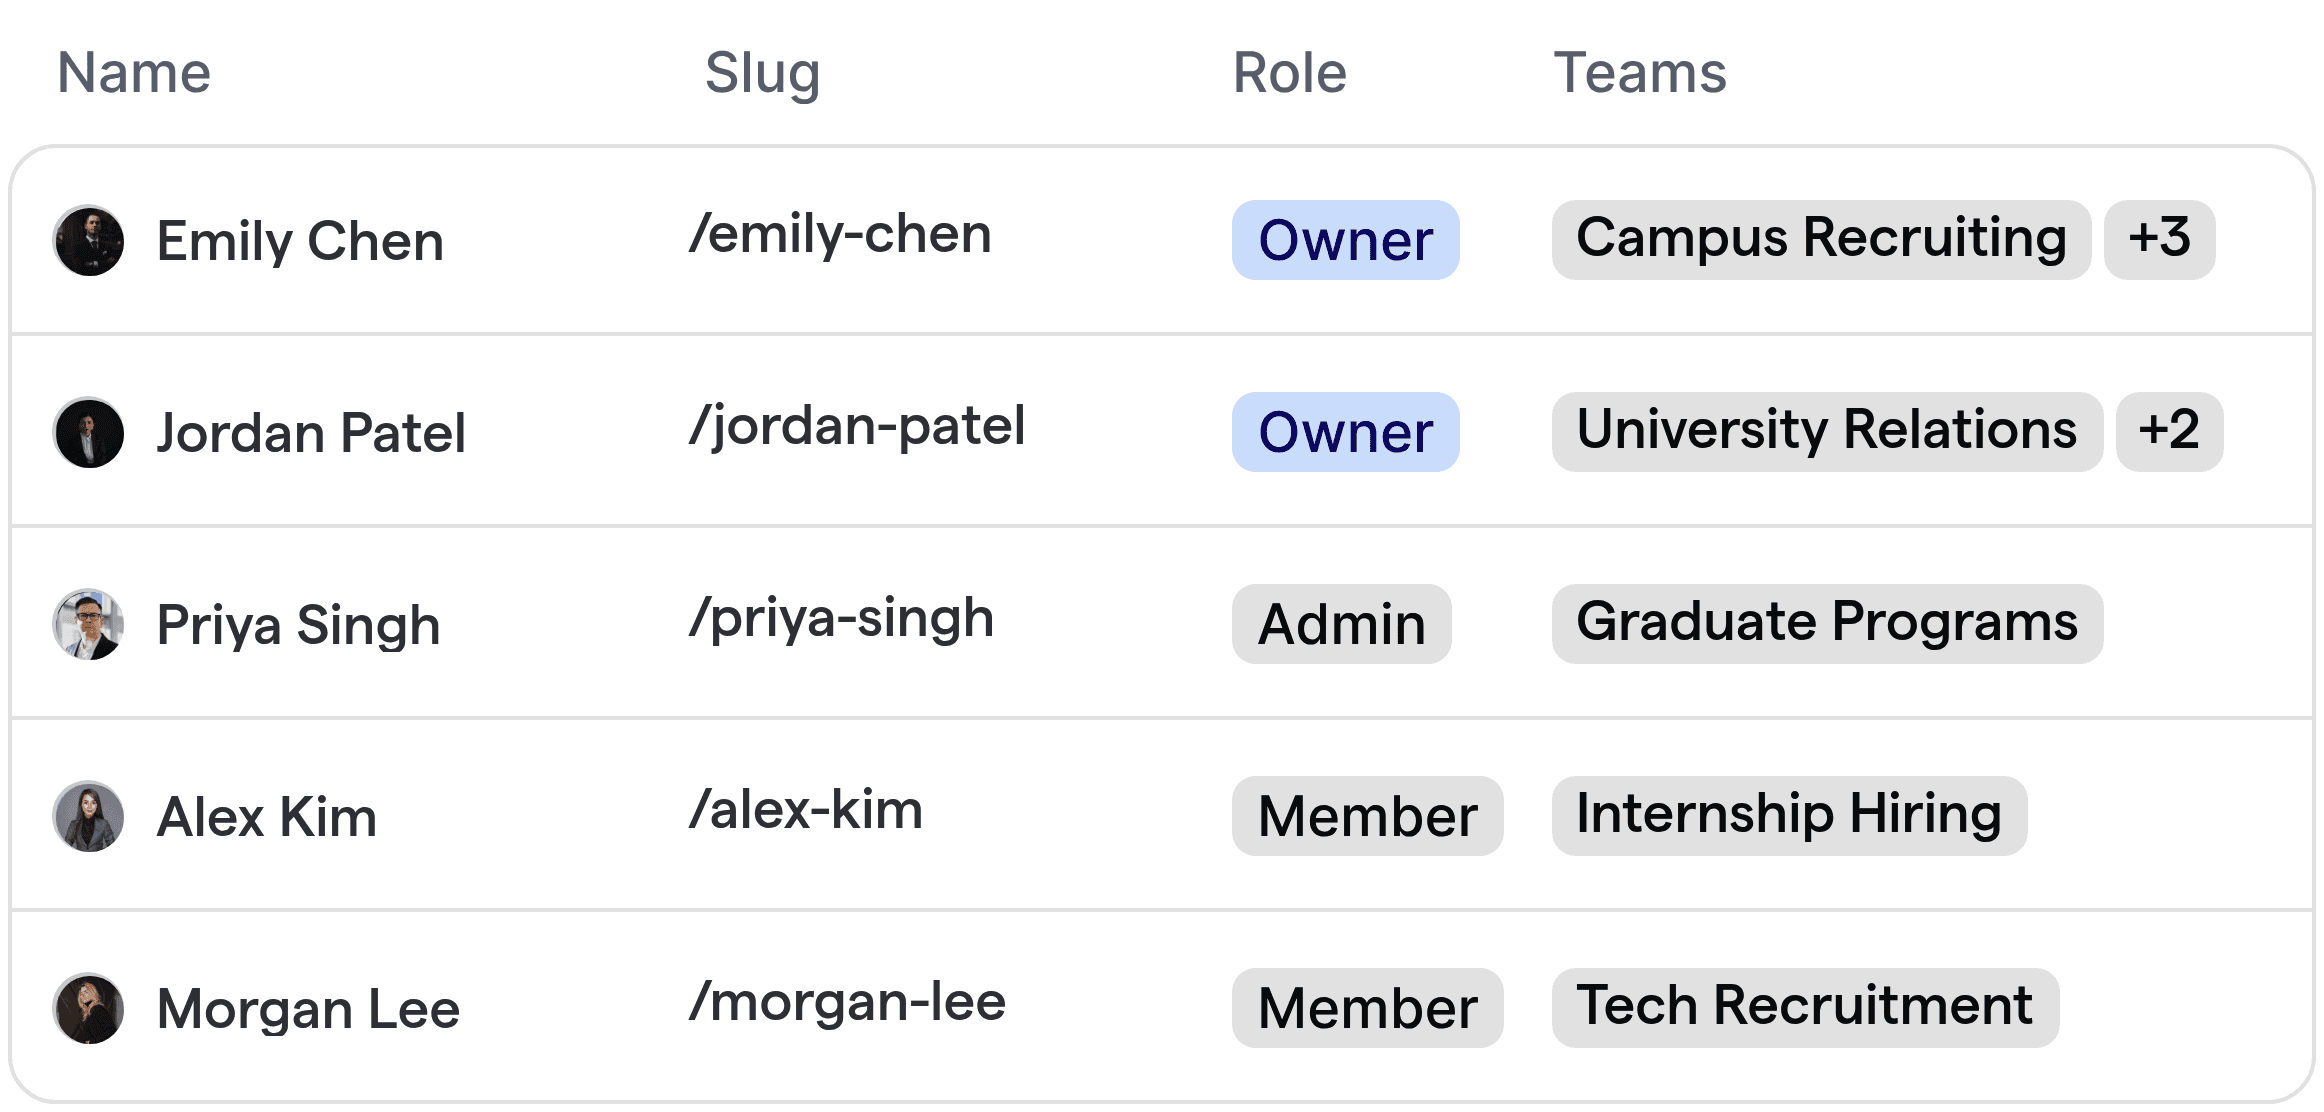Click Priya Singh's Admin role badge

1341,624
